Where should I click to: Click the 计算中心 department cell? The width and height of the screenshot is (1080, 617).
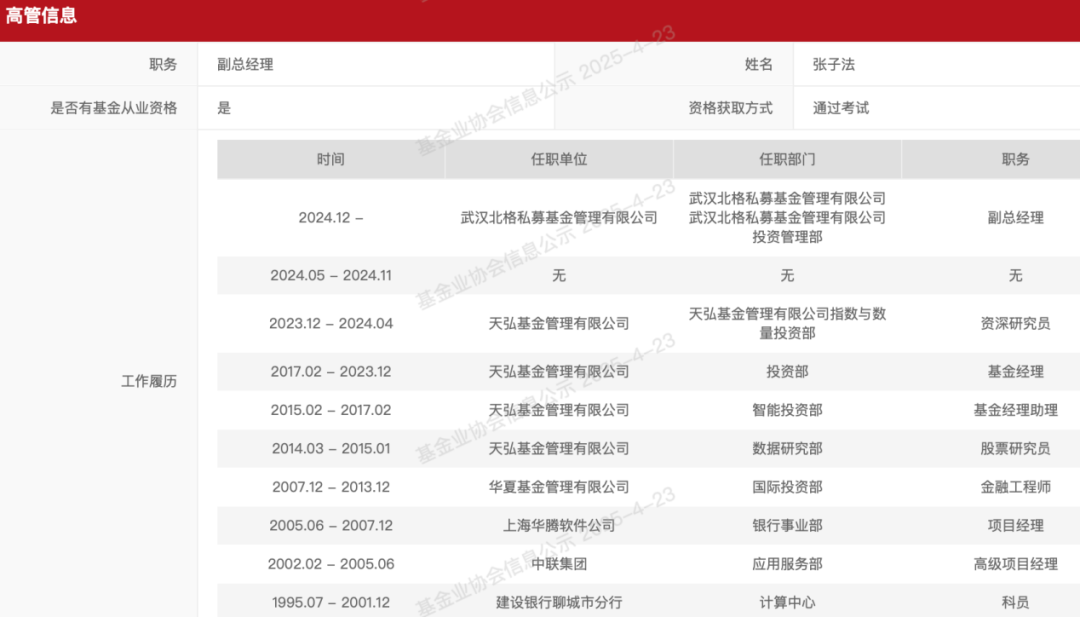(787, 603)
